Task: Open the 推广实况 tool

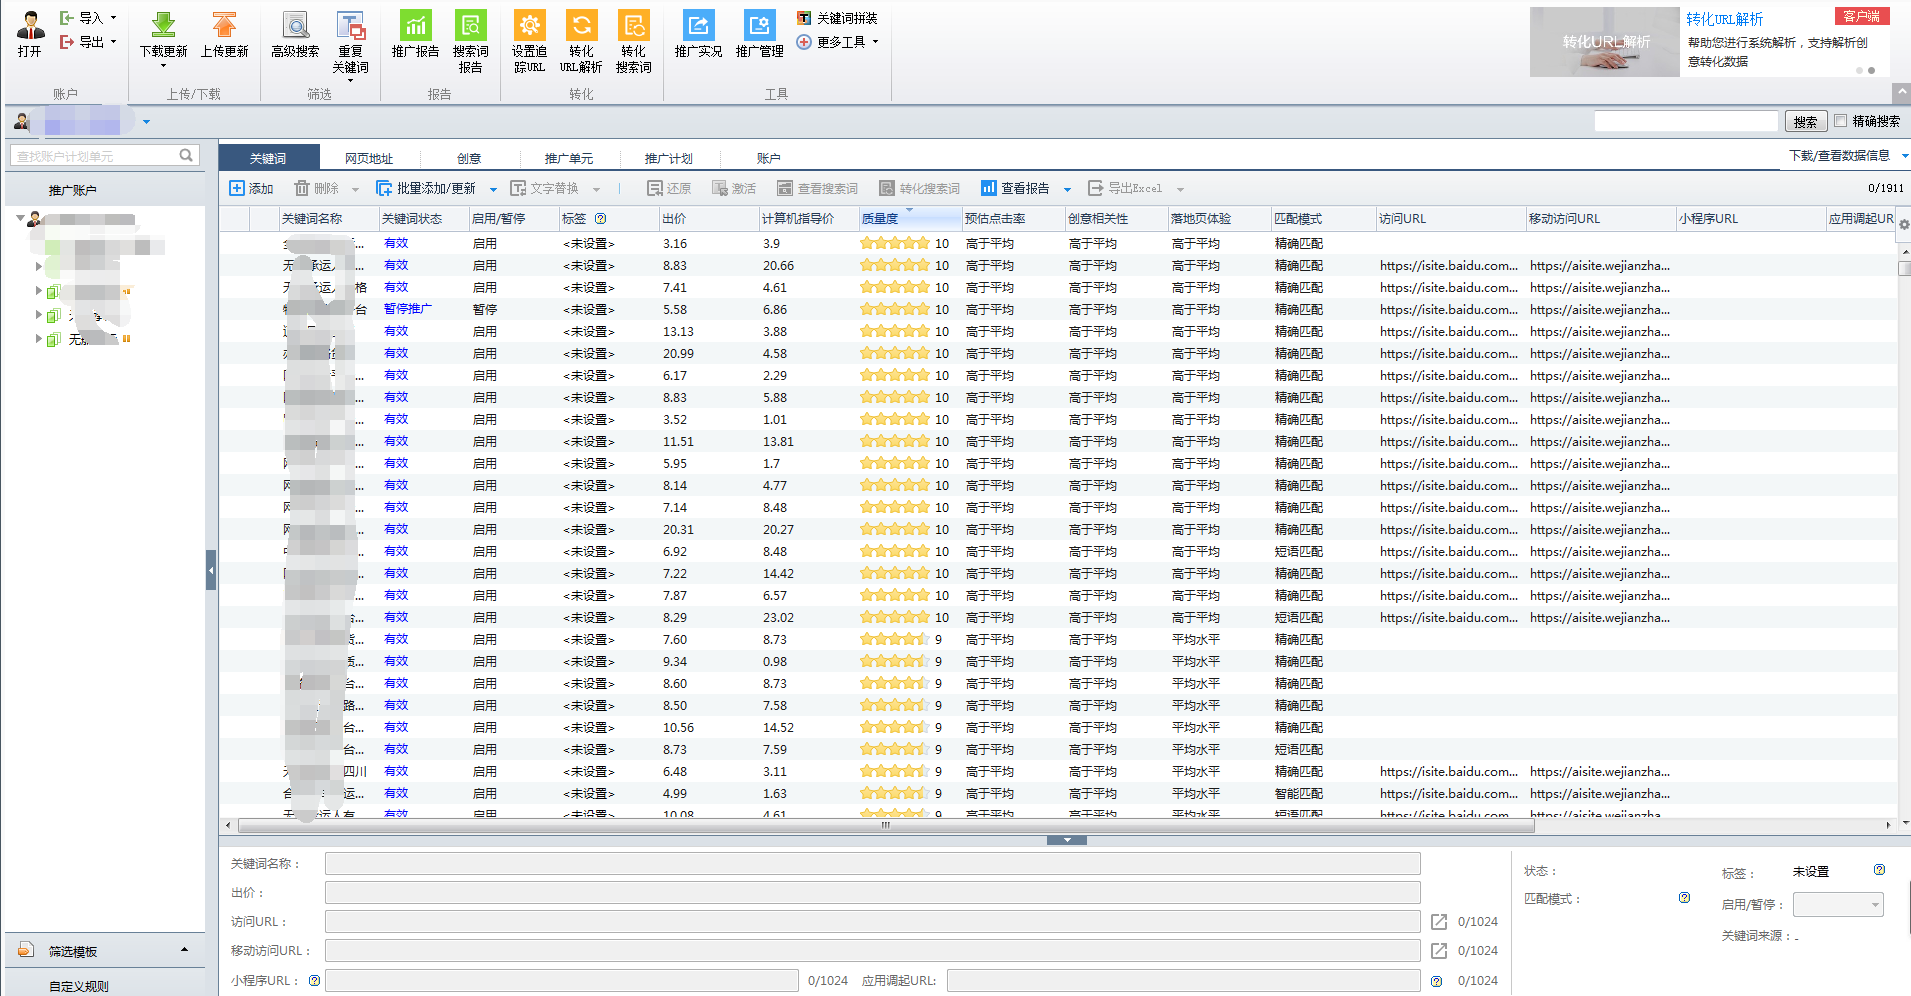Action: coord(698,27)
